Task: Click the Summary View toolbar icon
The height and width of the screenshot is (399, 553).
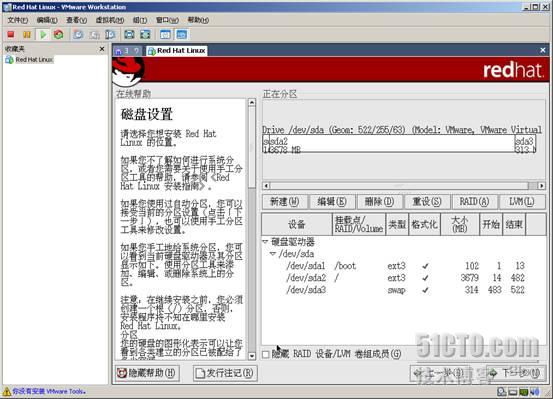Action: coord(165,34)
